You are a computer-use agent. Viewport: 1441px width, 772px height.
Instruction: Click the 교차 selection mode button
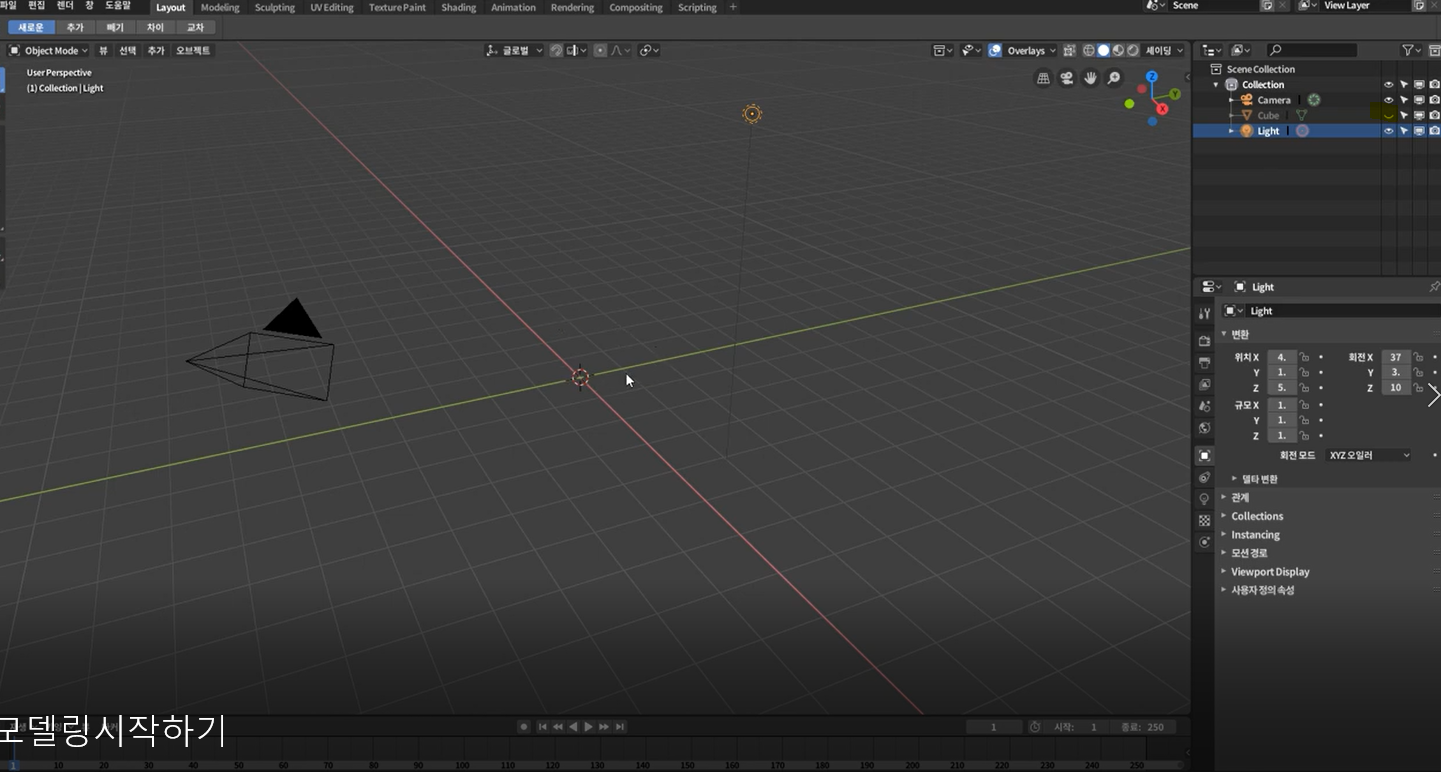195,27
